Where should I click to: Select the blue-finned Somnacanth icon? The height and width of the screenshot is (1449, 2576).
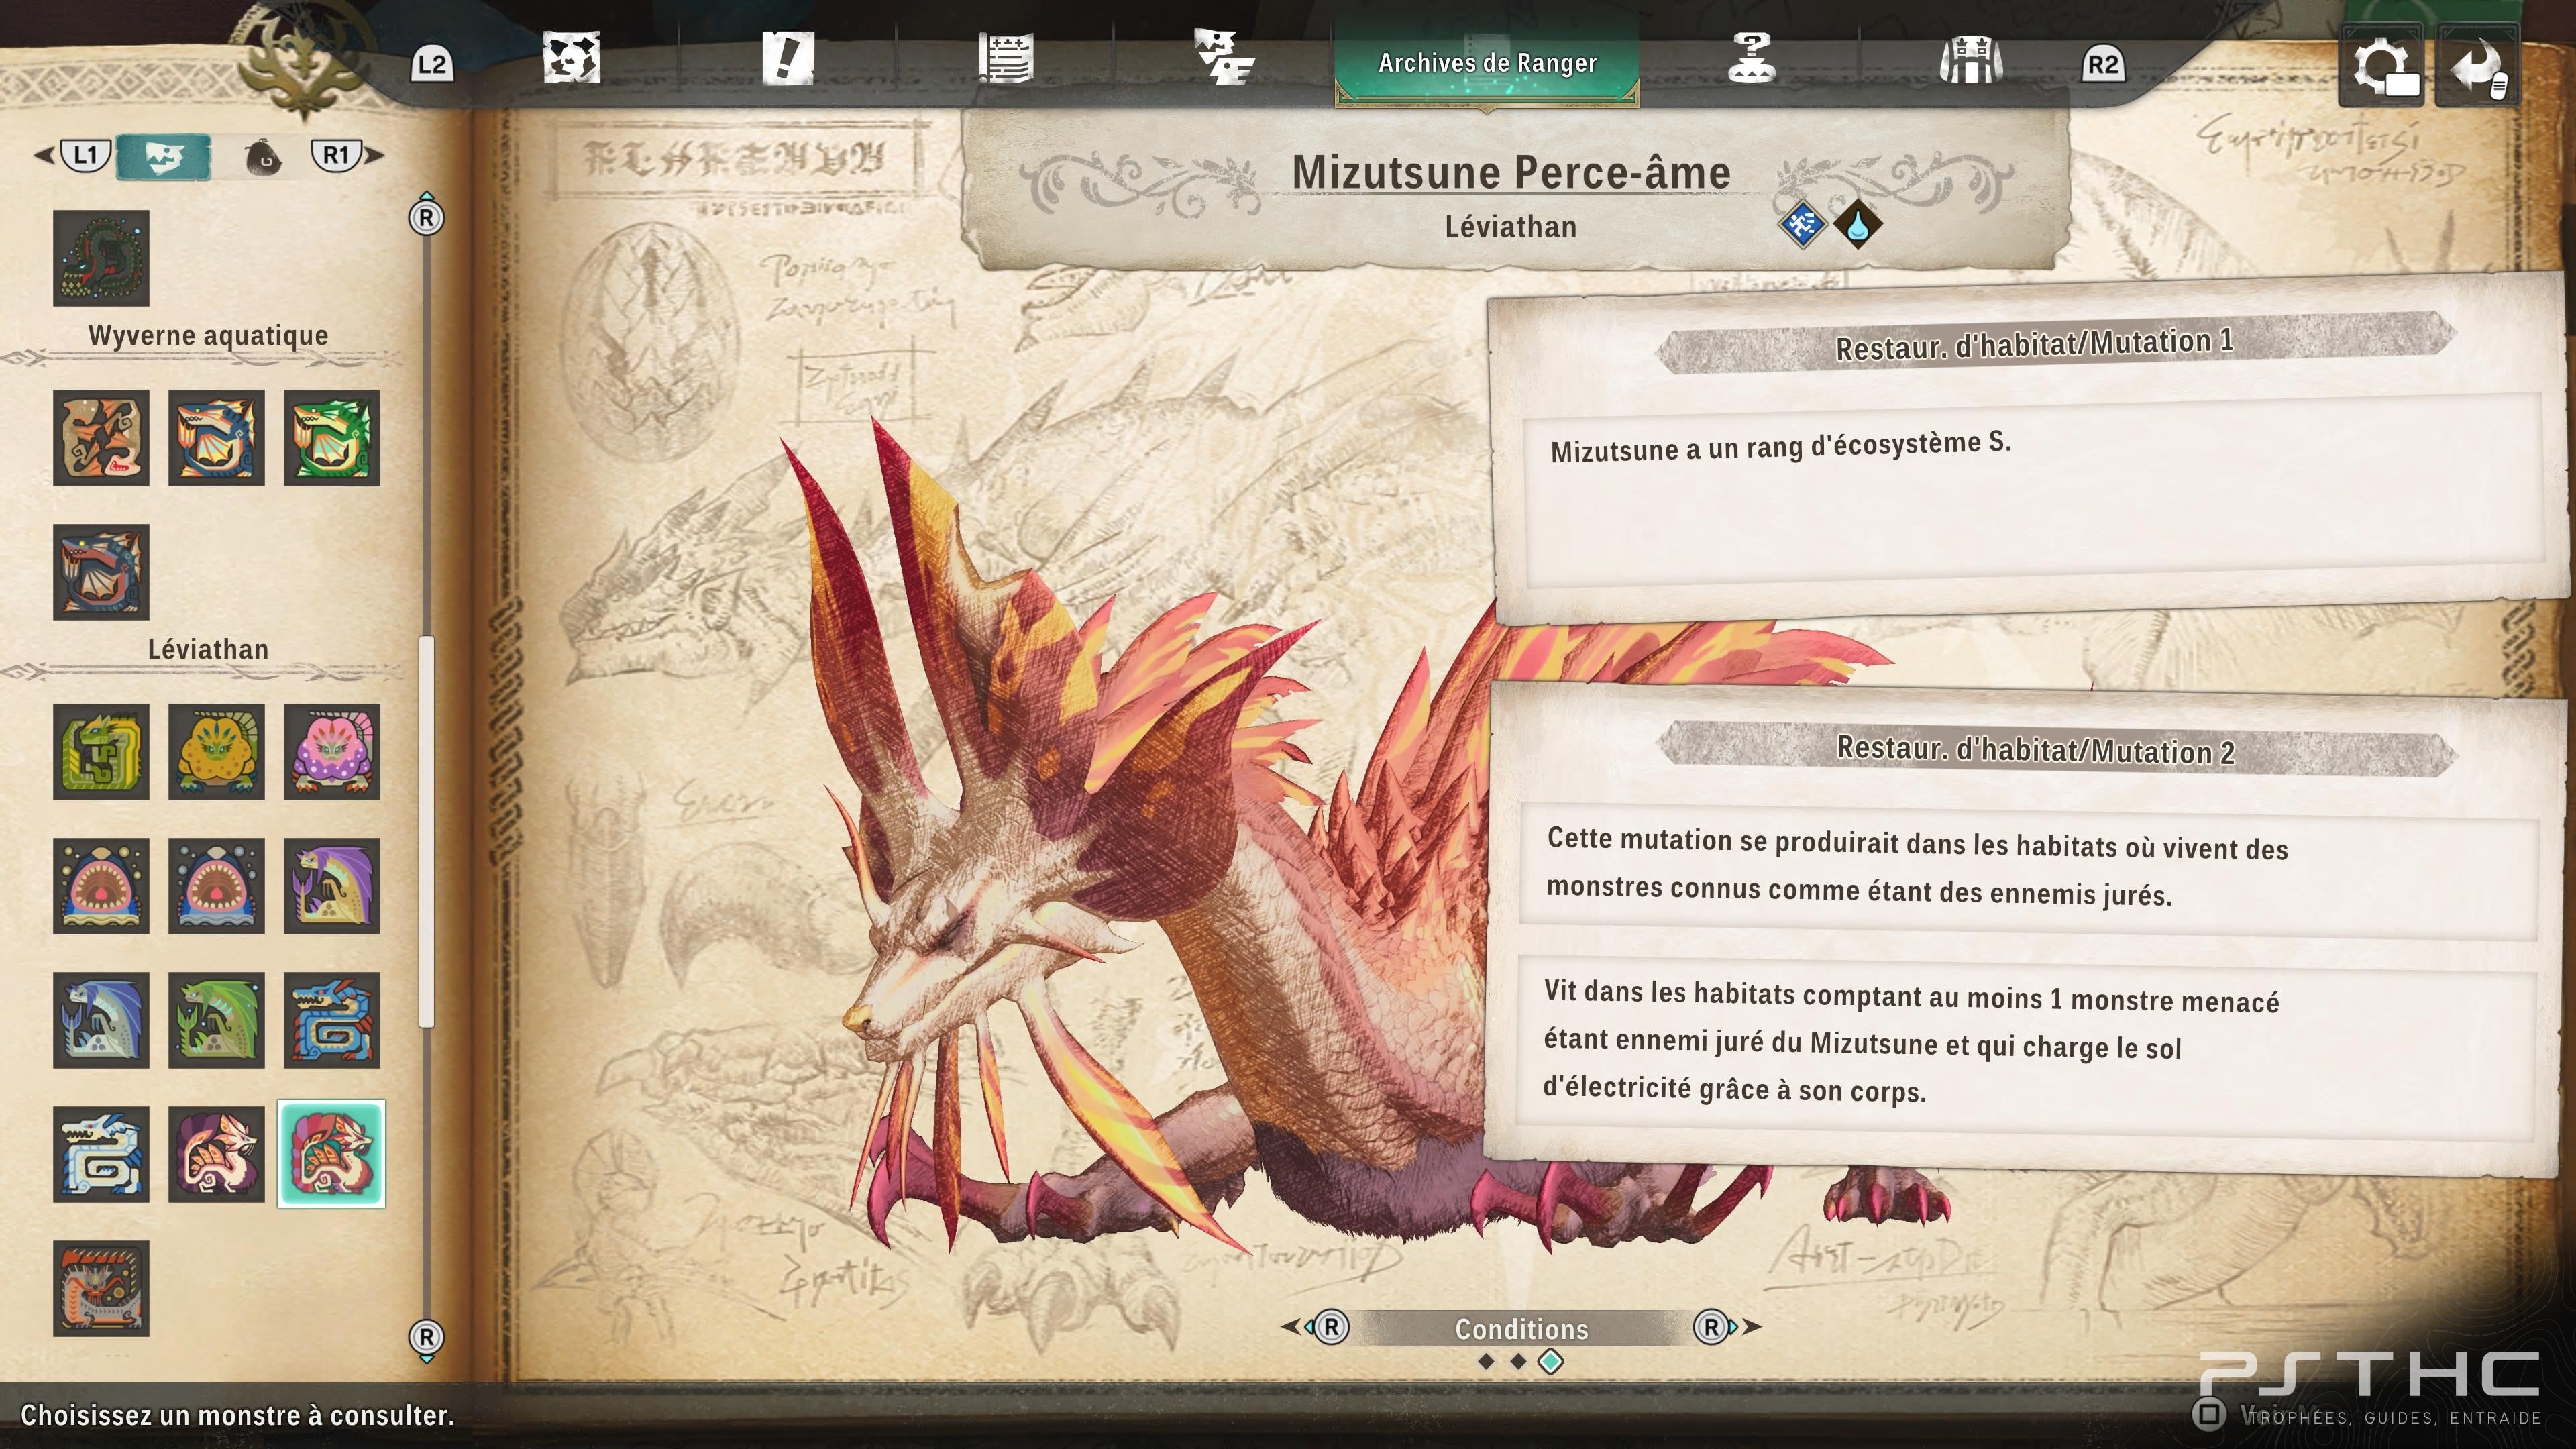(101, 1020)
